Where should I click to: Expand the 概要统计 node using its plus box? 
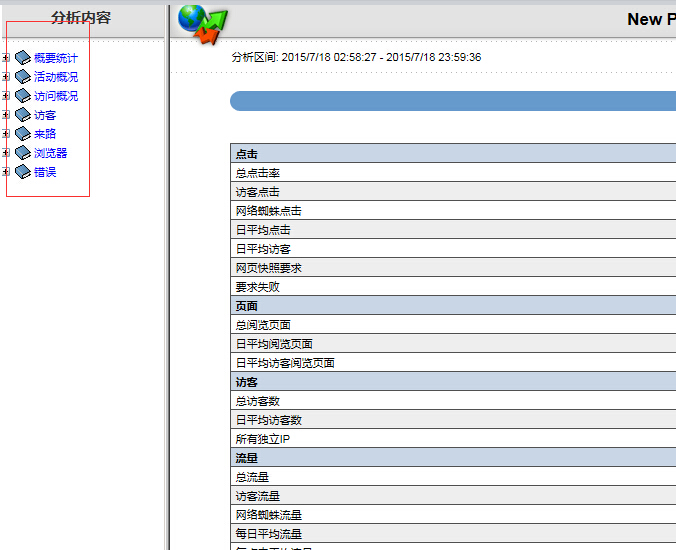tap(7, 58)
